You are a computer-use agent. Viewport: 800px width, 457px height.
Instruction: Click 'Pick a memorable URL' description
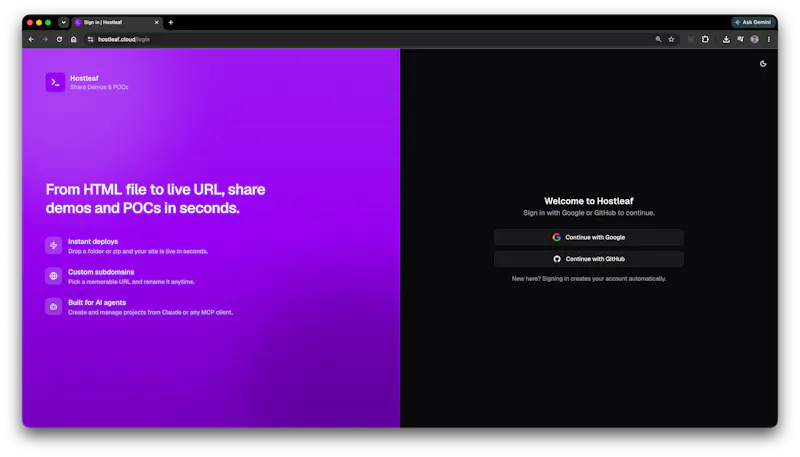coord(131,282)
